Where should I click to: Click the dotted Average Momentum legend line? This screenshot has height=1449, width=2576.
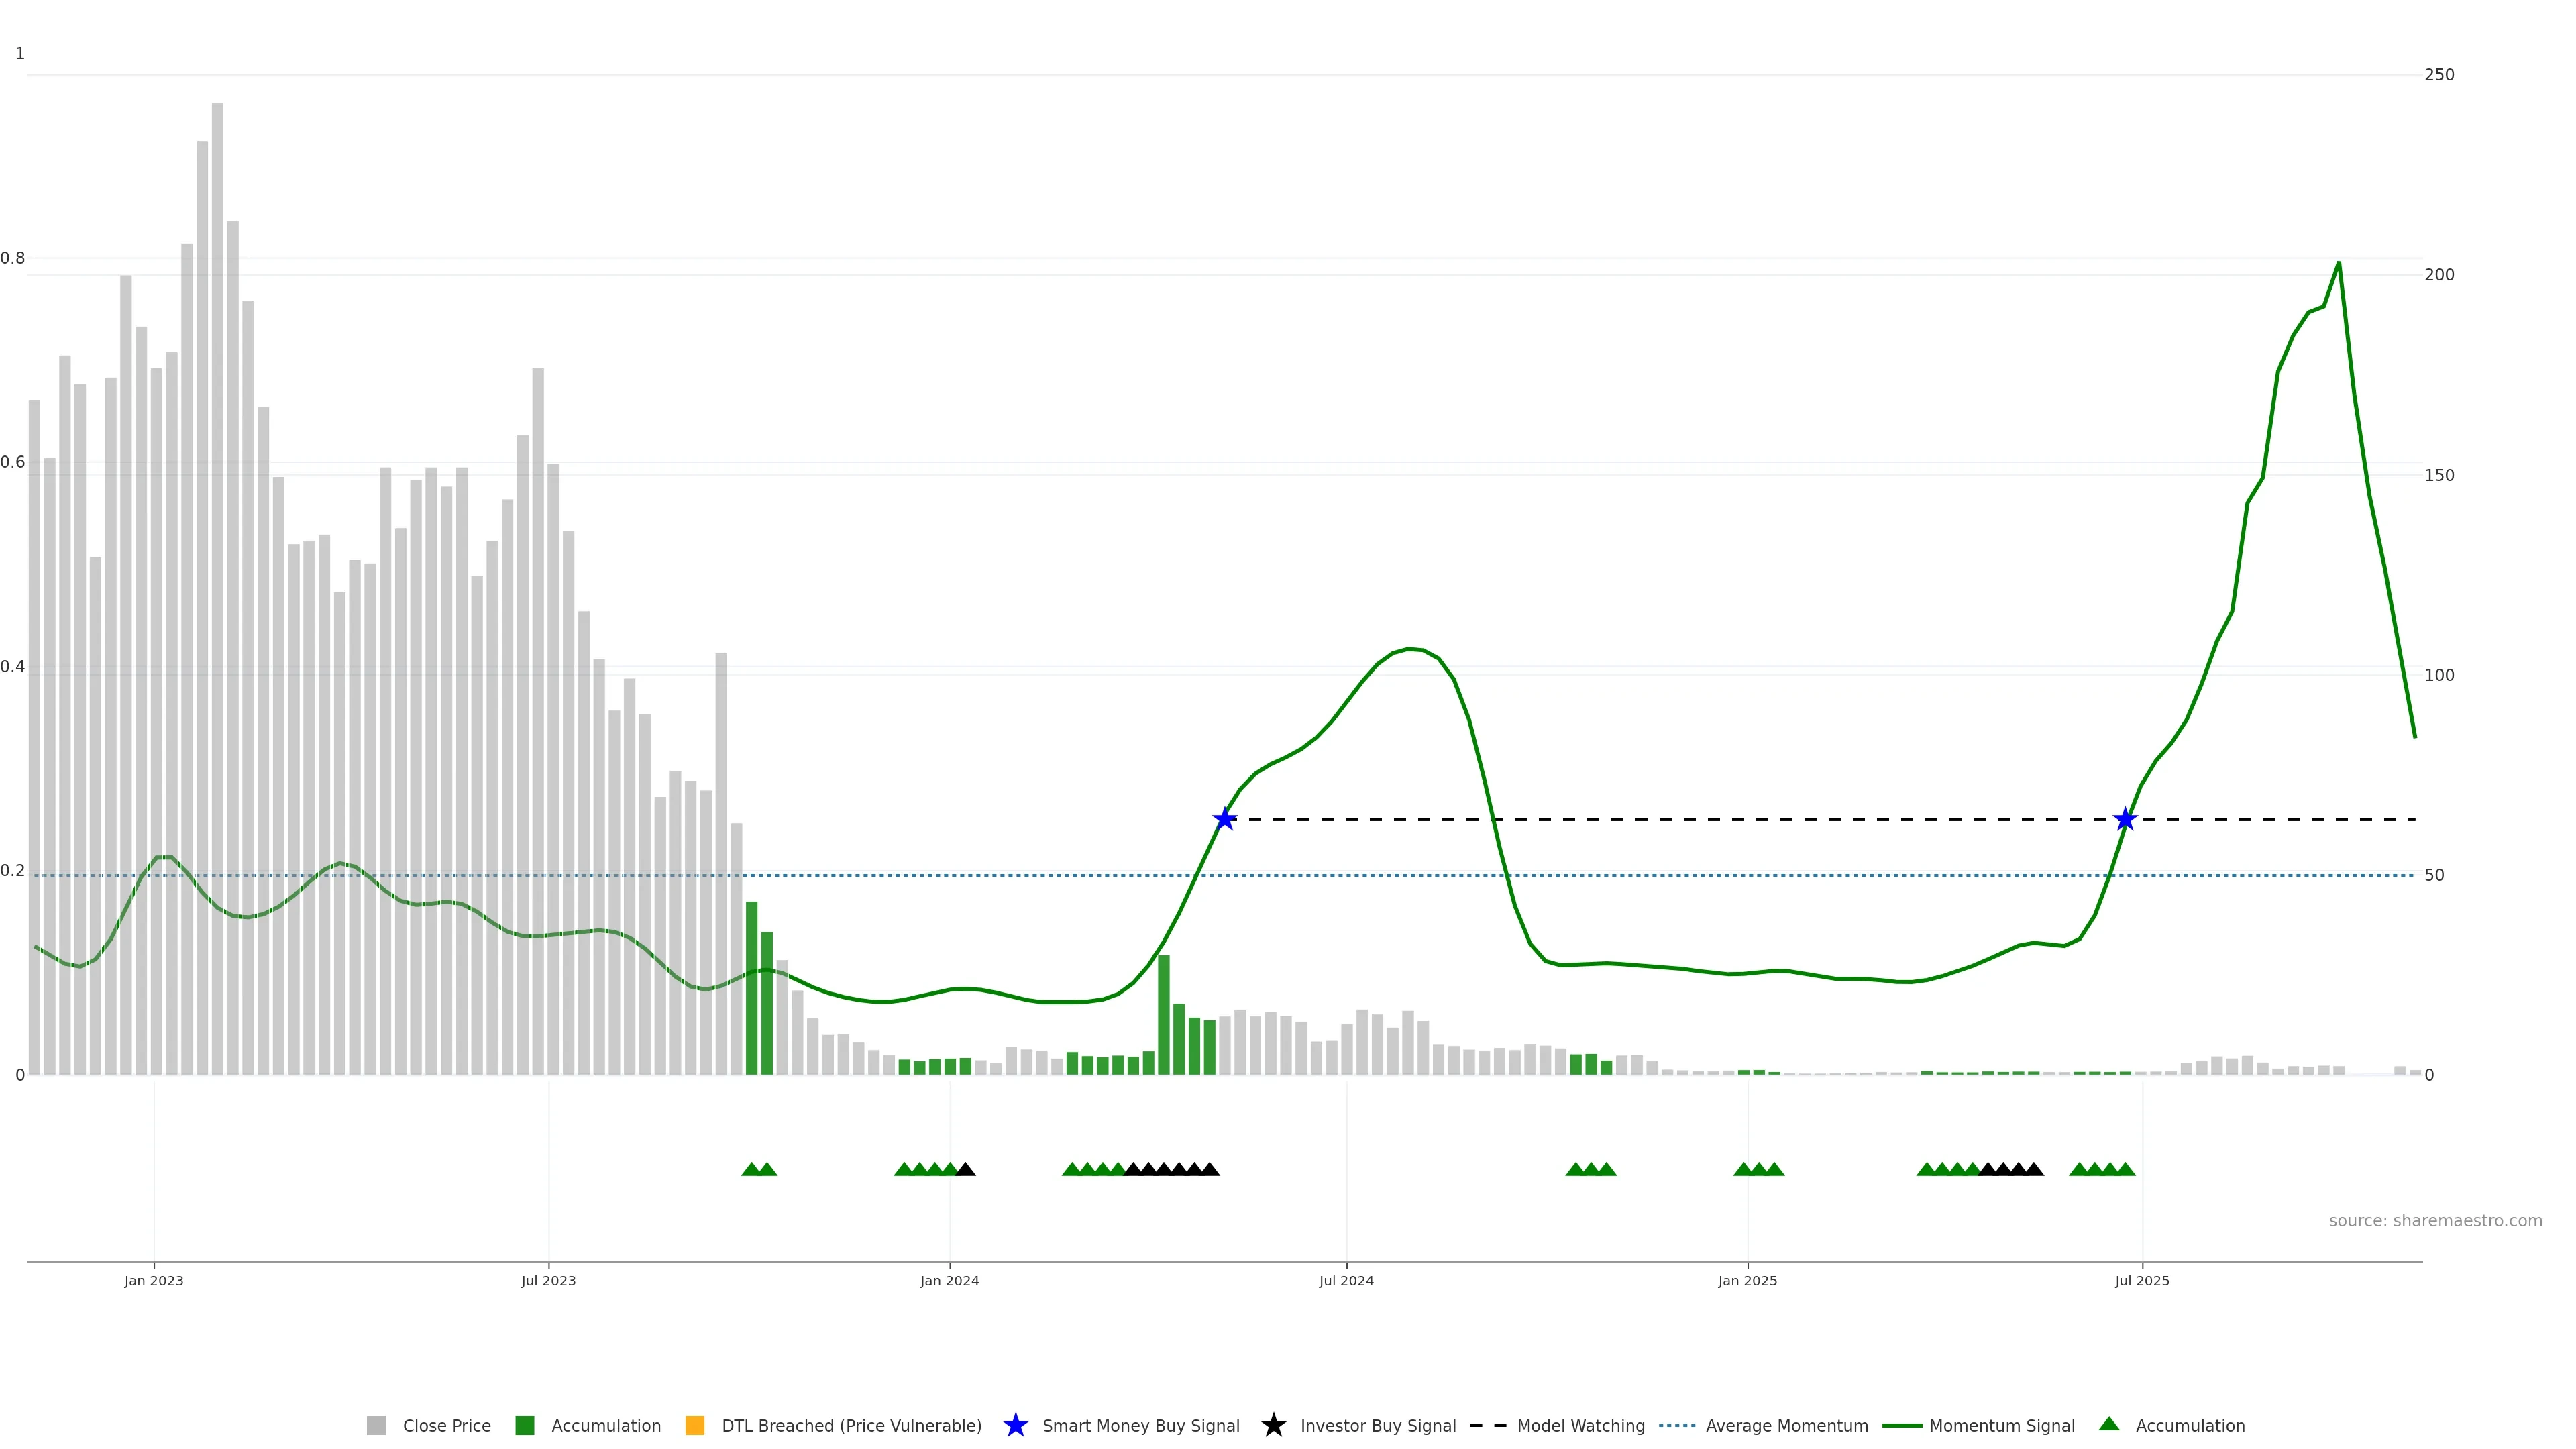[x=1677, y=1425]
